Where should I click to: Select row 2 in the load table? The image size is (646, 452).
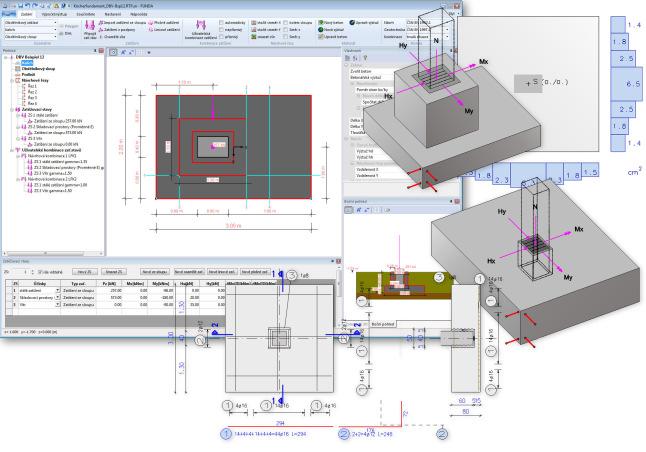(115, 297)
